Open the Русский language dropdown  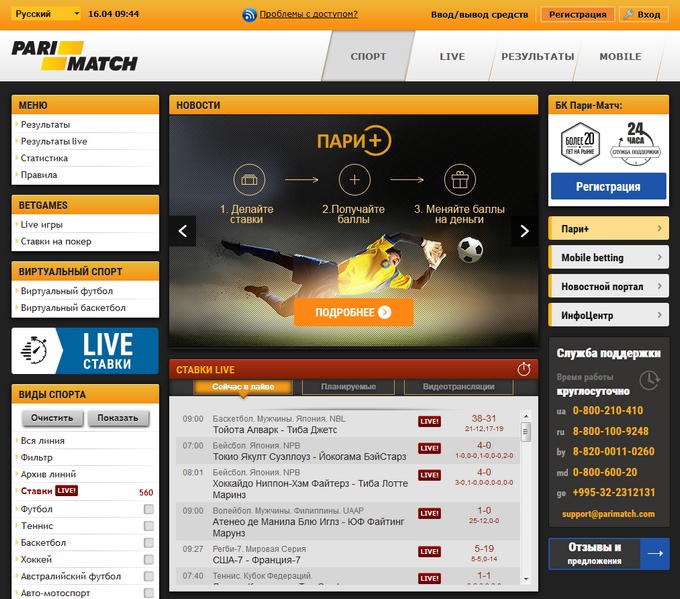[46, 13]
